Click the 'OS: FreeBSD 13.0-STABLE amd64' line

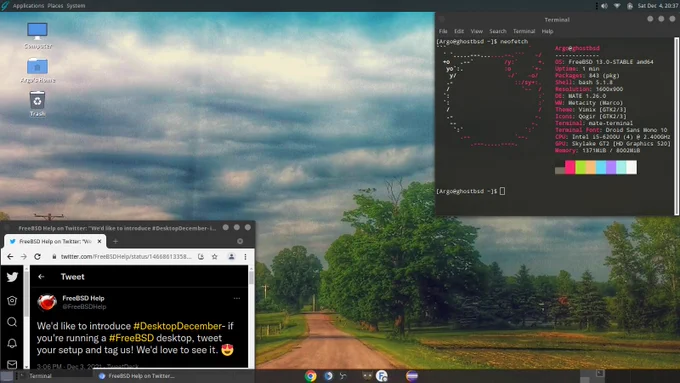pyautogui.click(x=604, y=62)
